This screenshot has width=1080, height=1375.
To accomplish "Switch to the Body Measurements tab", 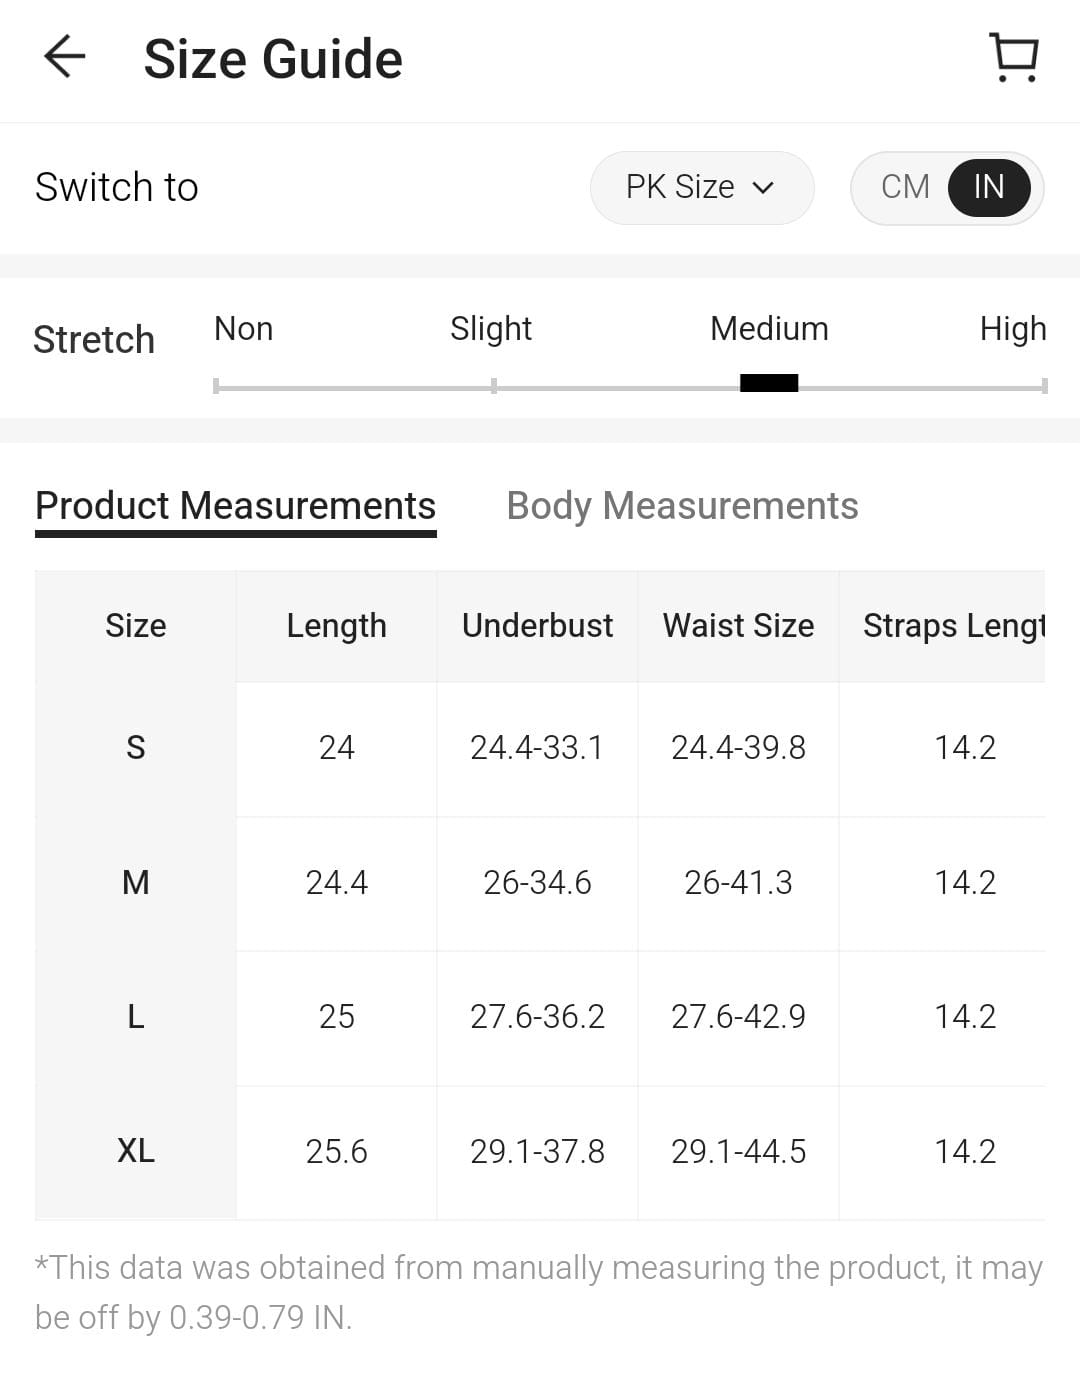I will (682, 506).
